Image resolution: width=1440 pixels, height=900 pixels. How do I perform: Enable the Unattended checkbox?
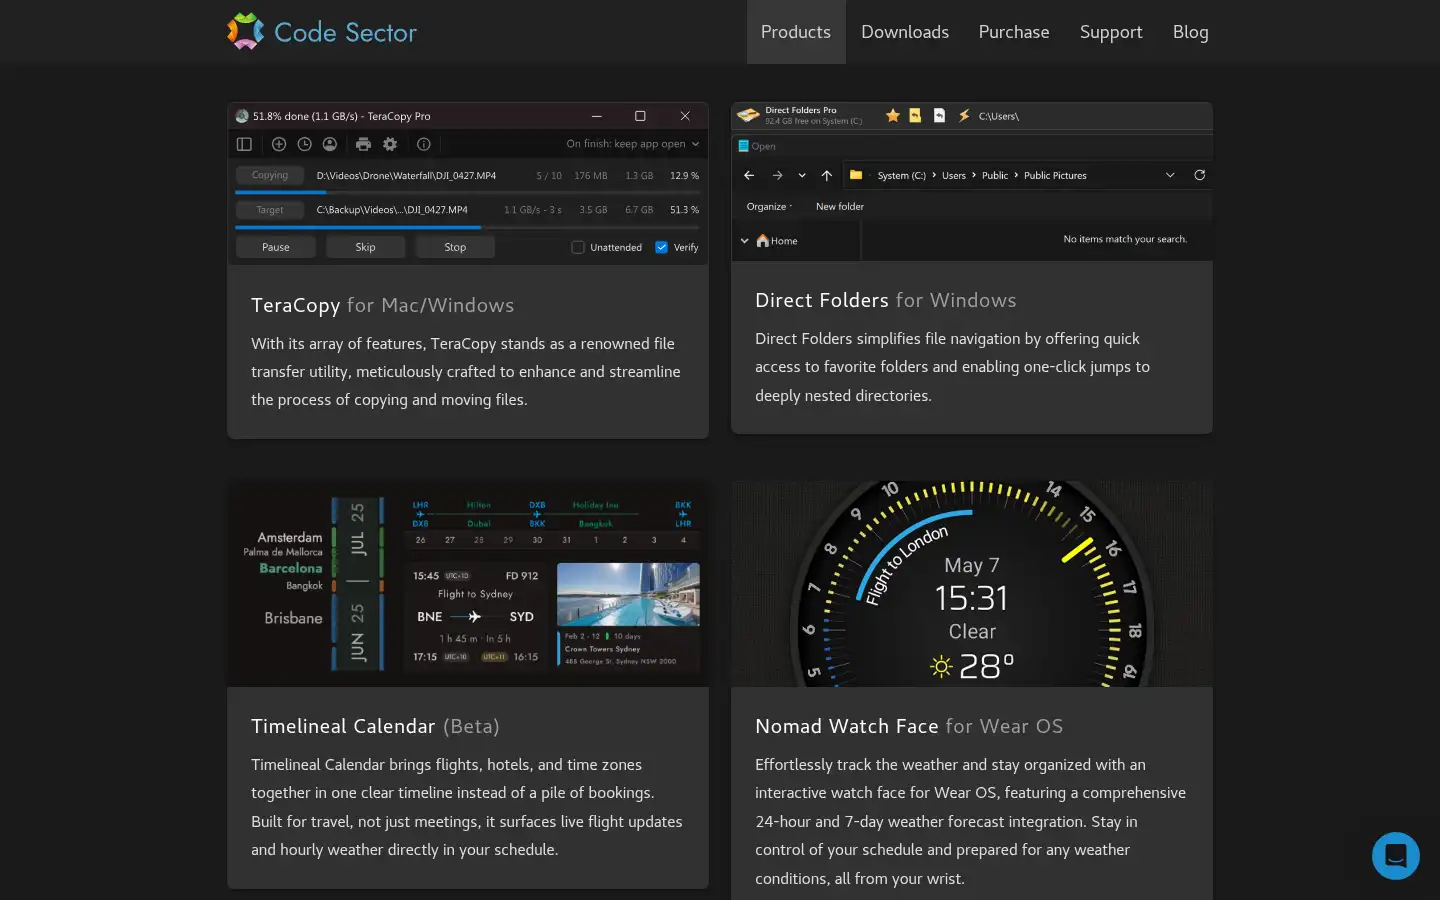coord(578,247)
